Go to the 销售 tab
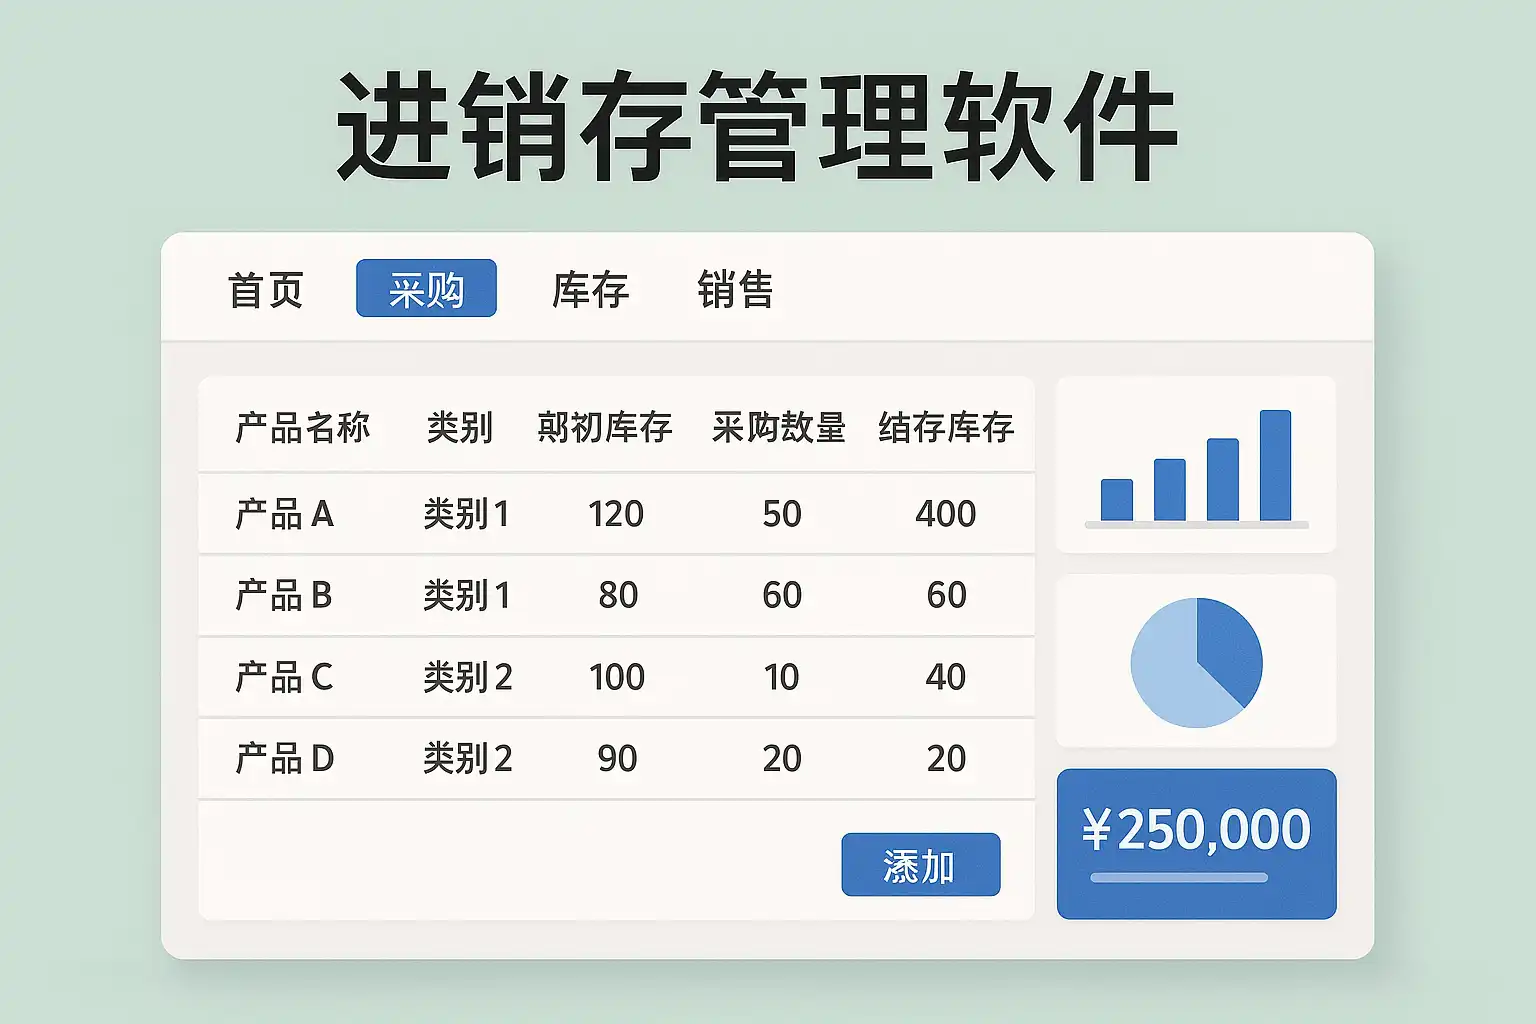The height and width of the screenshot is (1024, 1536). [735, 290]
